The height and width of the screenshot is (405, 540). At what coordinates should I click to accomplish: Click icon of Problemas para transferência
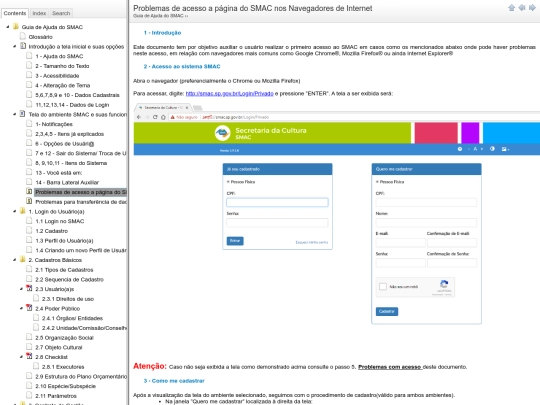[x=30, y=201]
